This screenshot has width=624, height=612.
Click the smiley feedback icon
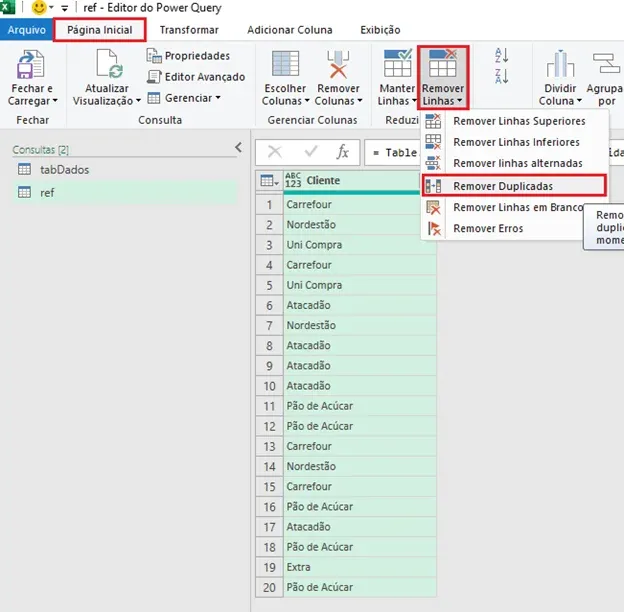click(x=39, y=7)
